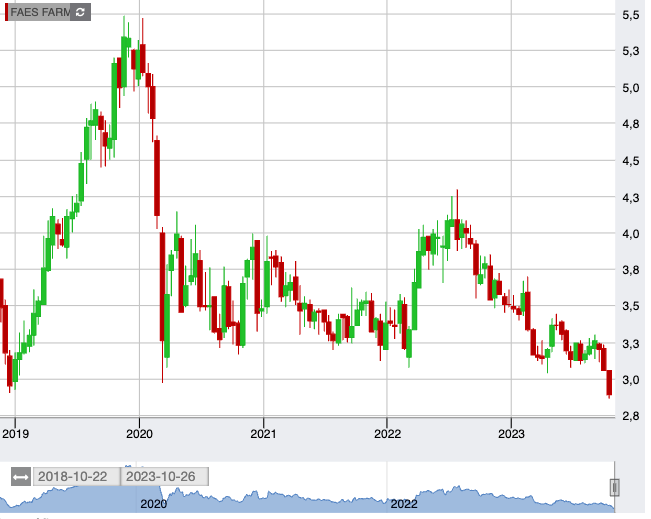Image resolution: width=651 pixels, height=519 pixels.
Task: Click the 5,3 price axis label
Action: [631, 51]
